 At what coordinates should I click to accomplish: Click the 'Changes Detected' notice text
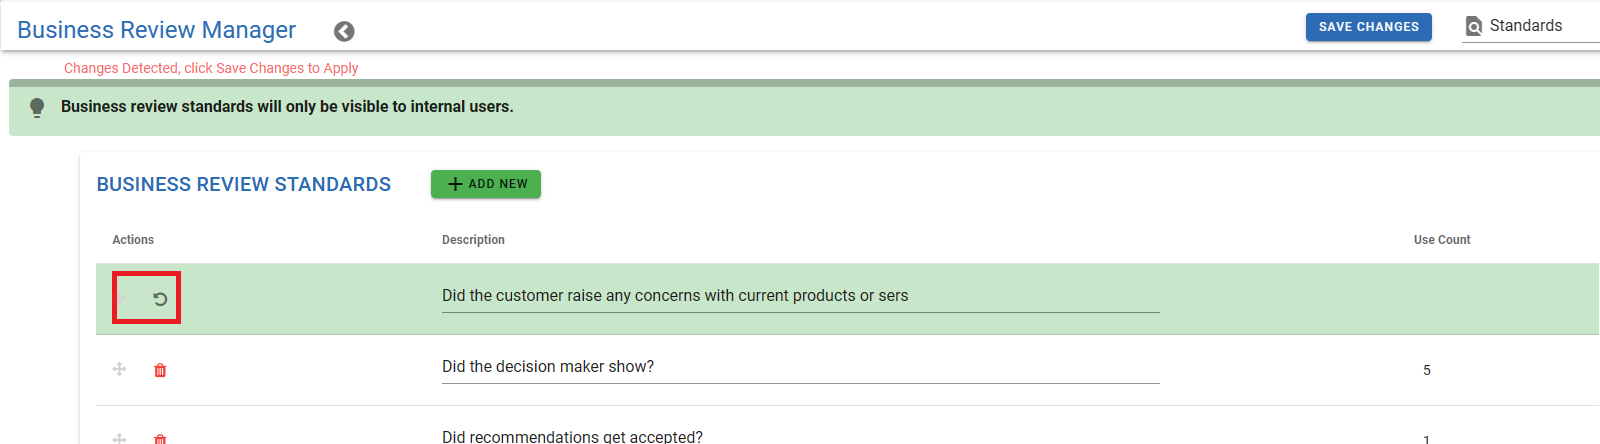point(211,68)
